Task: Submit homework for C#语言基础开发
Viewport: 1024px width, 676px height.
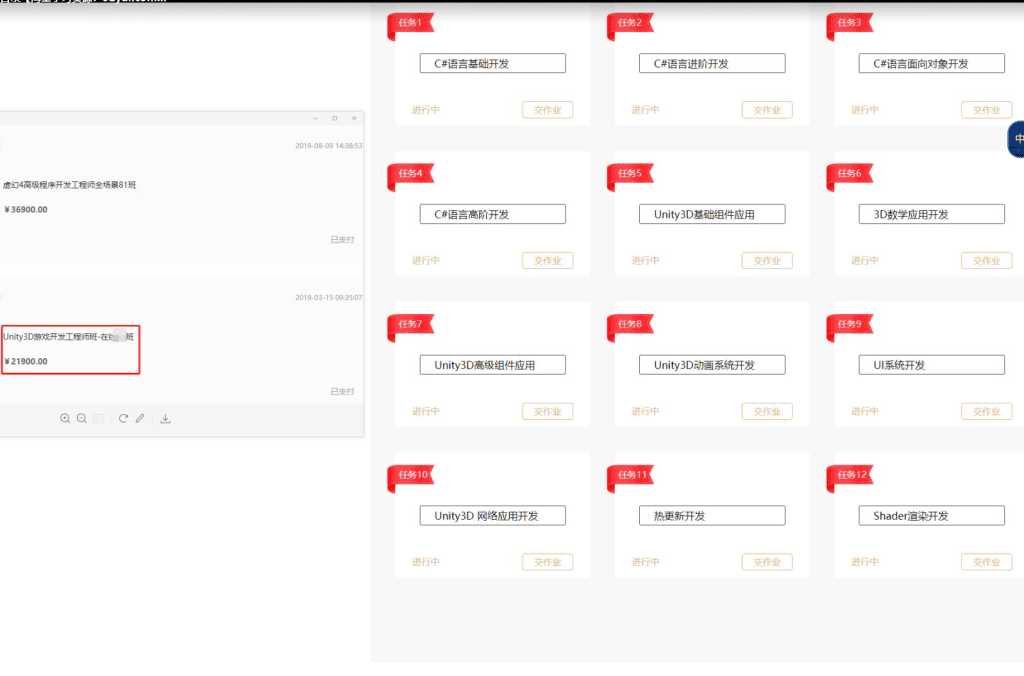Action: pos(547,110)
